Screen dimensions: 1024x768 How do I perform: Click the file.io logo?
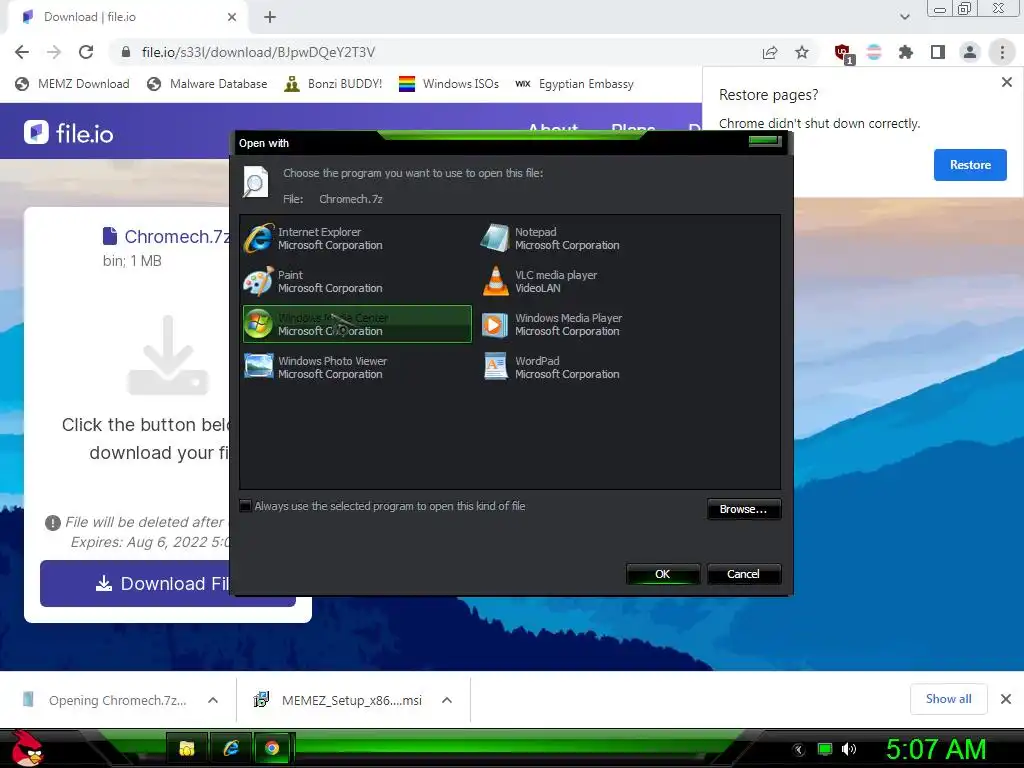point(69,133)
